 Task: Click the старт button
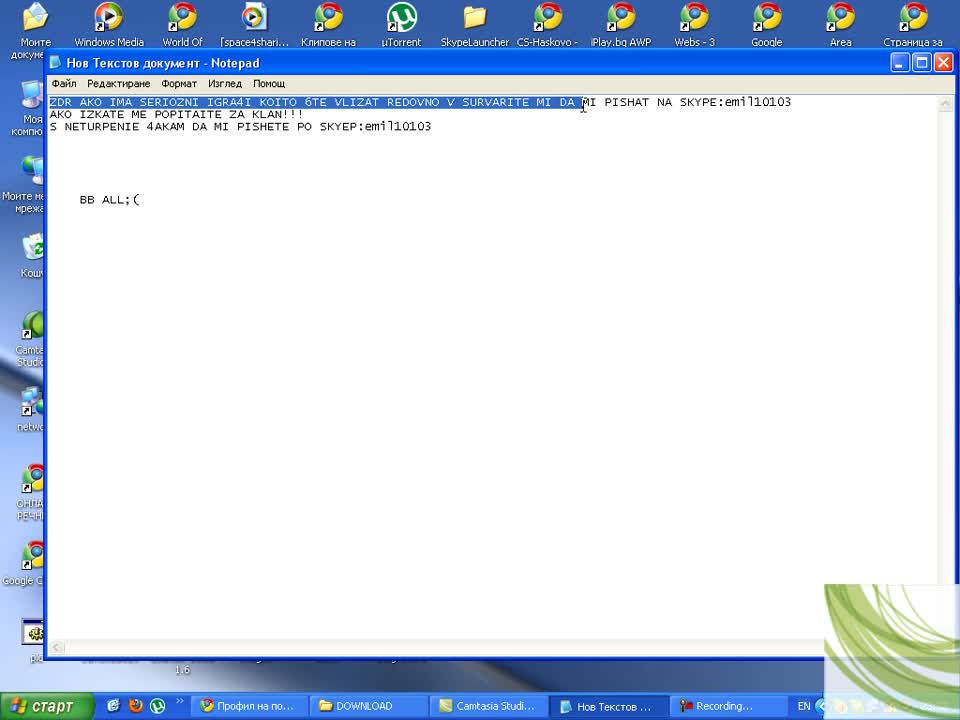(x=47, y=707)
